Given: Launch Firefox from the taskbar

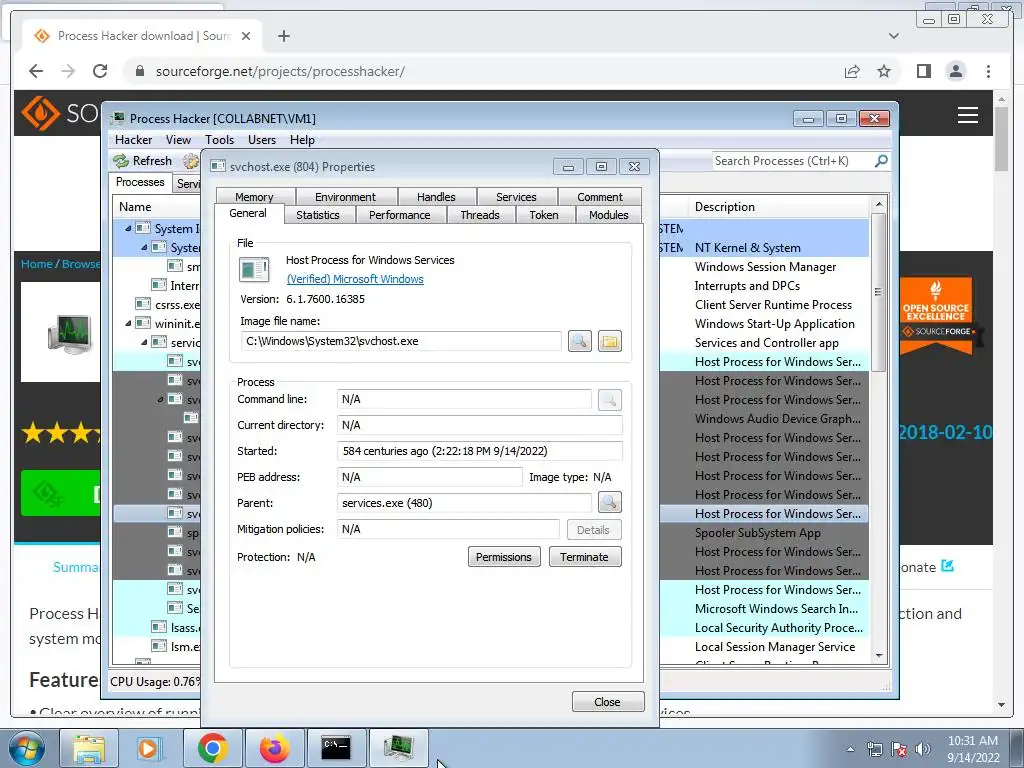Looking at the screenshot, I should 274,748.
